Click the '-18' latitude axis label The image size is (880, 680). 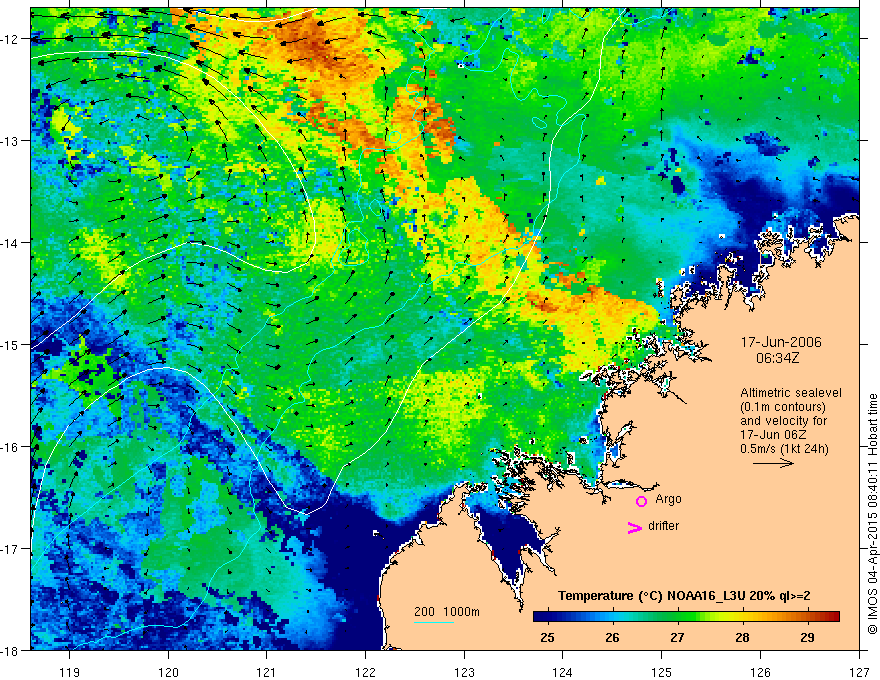(x=10, y=650)
